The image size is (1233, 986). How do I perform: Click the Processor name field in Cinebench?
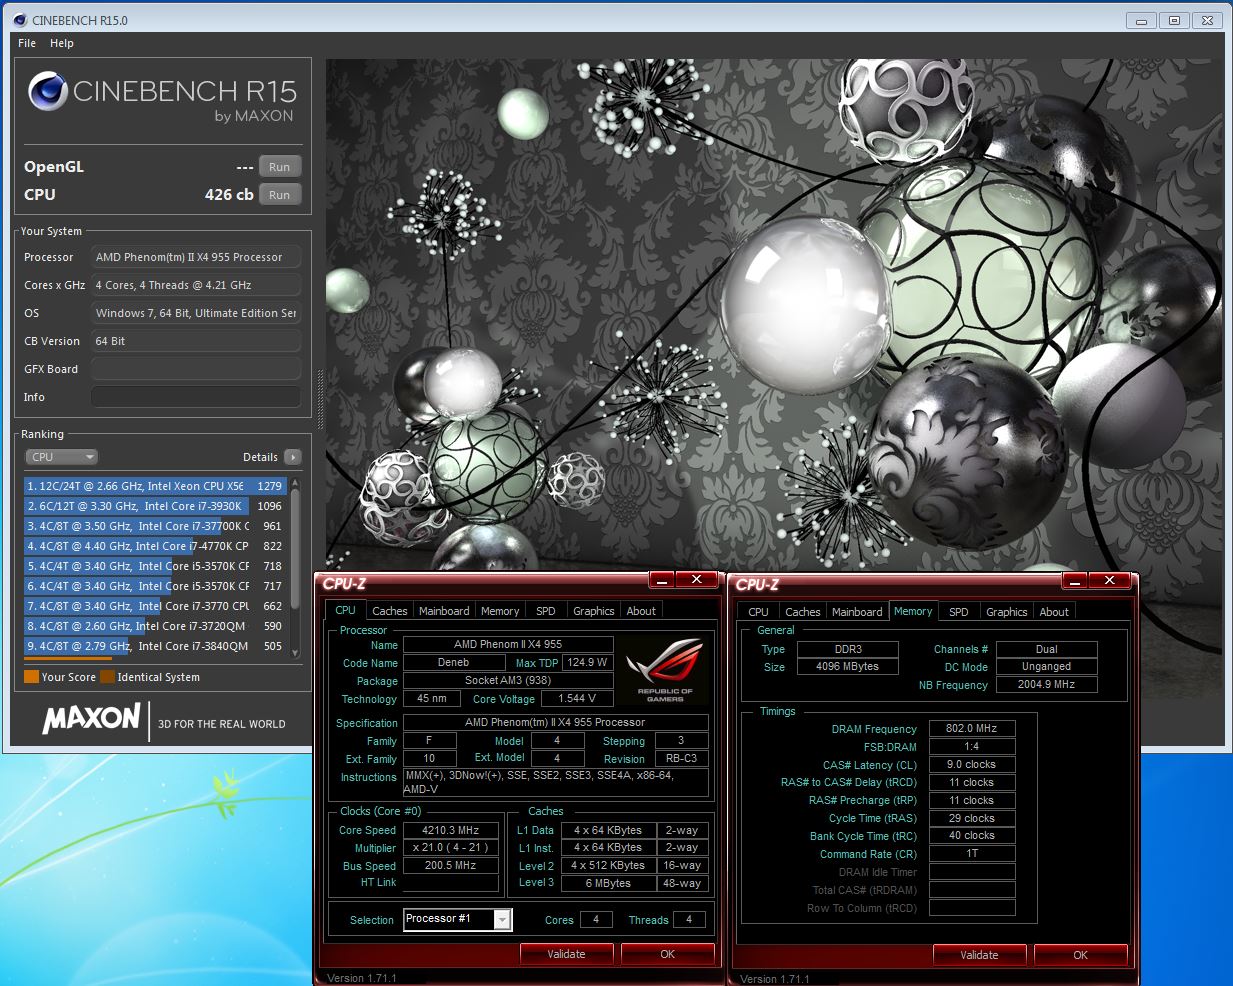point(196,257)
